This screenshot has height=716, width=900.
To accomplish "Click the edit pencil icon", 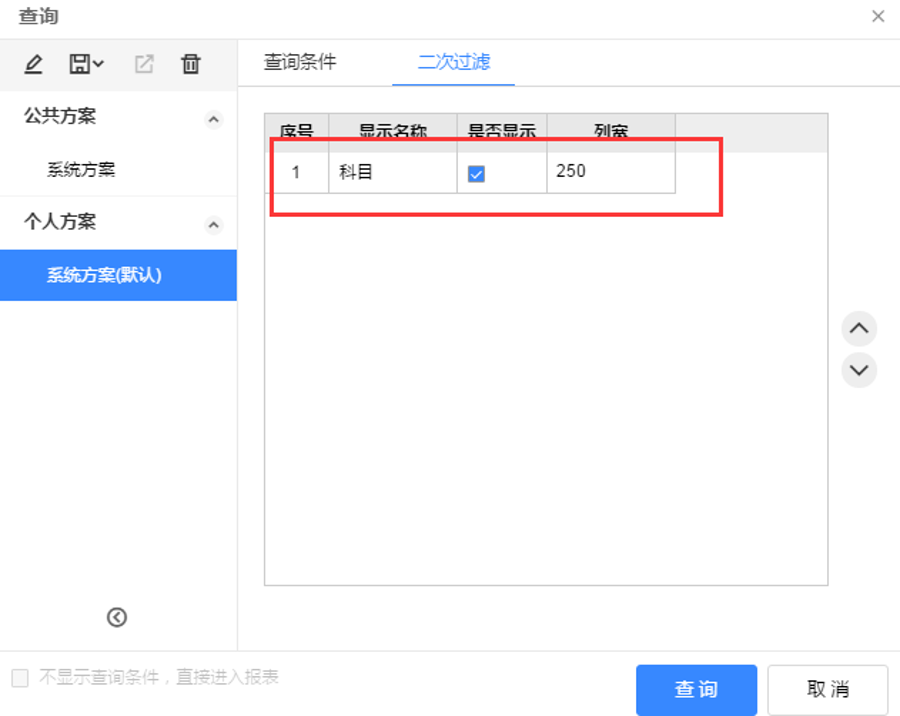I will [33, 65].
